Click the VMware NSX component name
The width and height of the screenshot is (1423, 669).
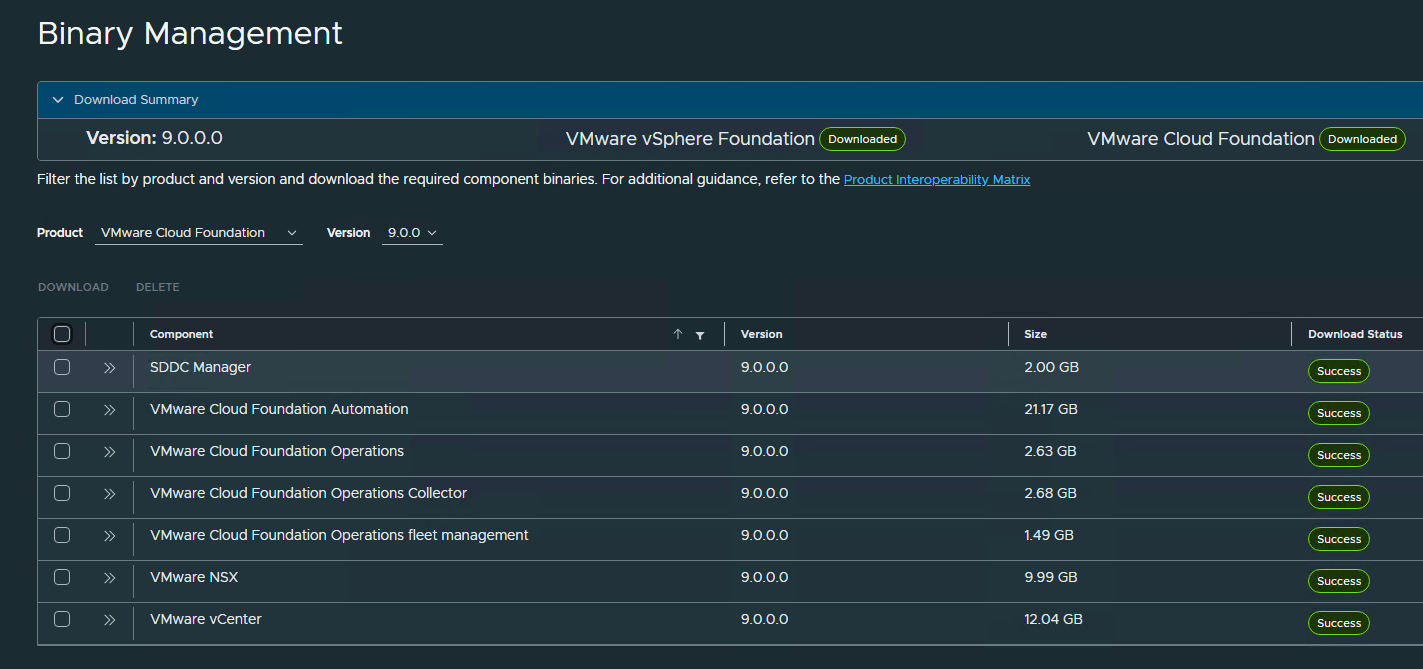pos(194,577)
